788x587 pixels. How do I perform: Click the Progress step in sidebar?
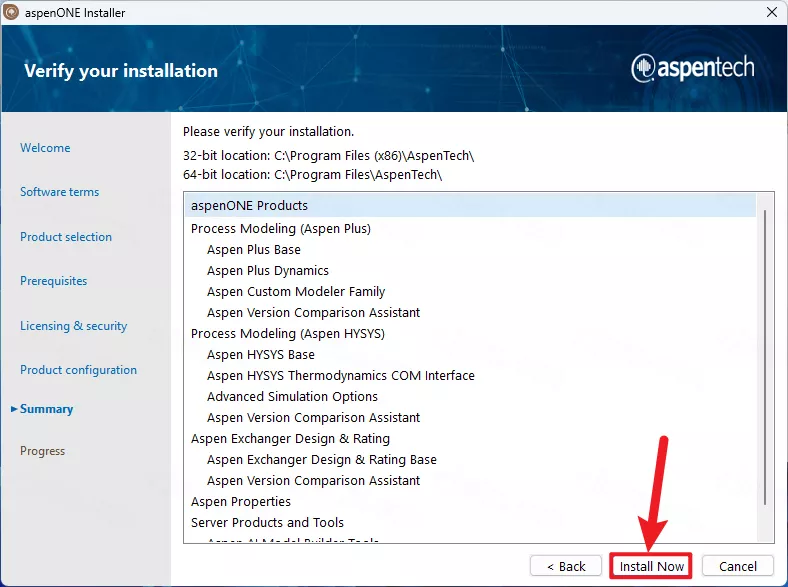coord(42,451)
